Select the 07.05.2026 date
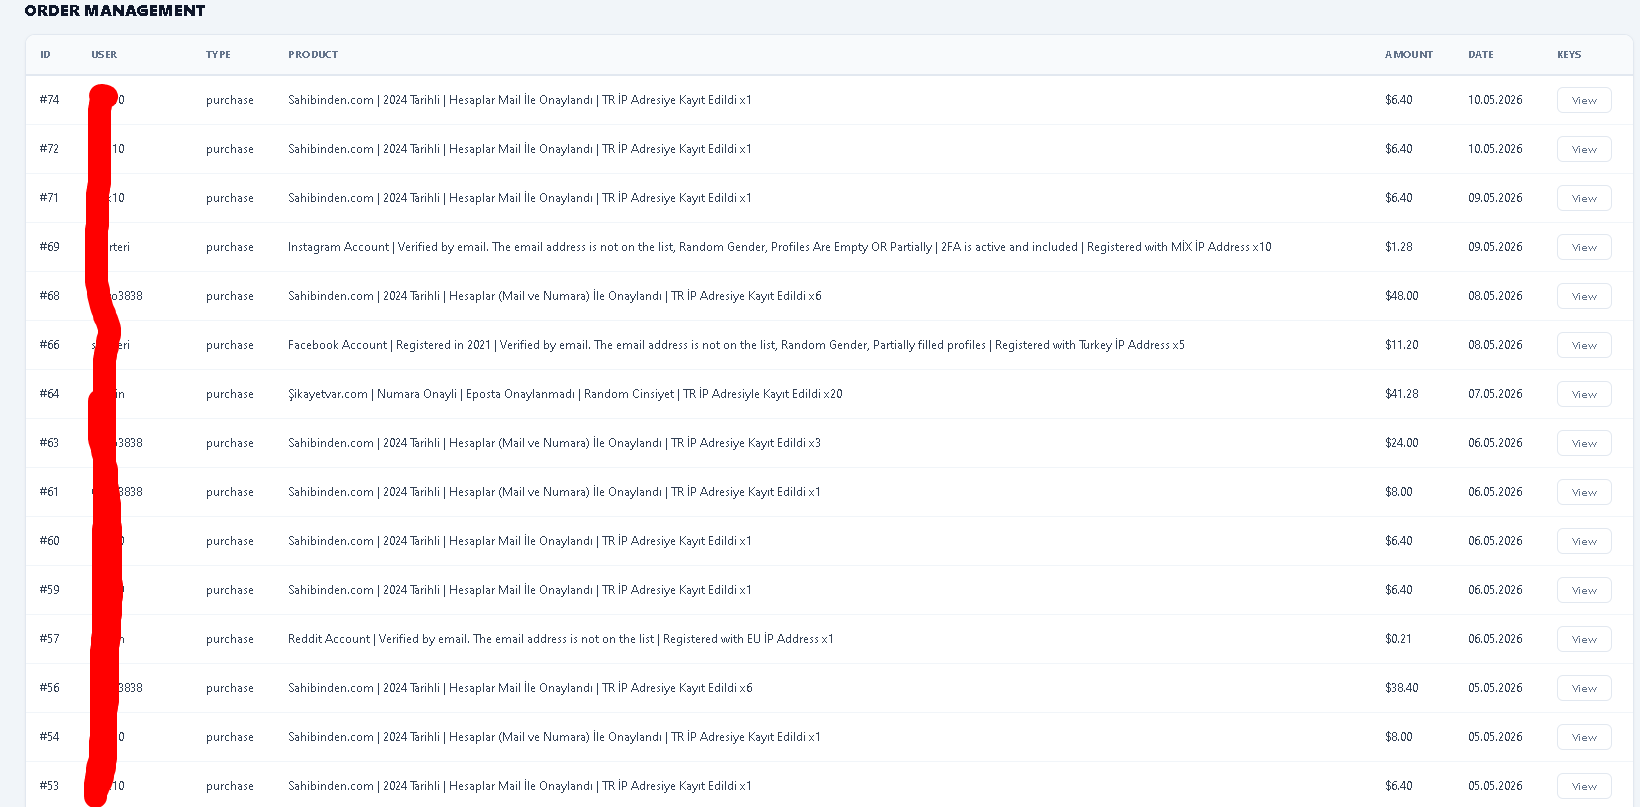1640x807 pixels. (x=1495, y=394)
